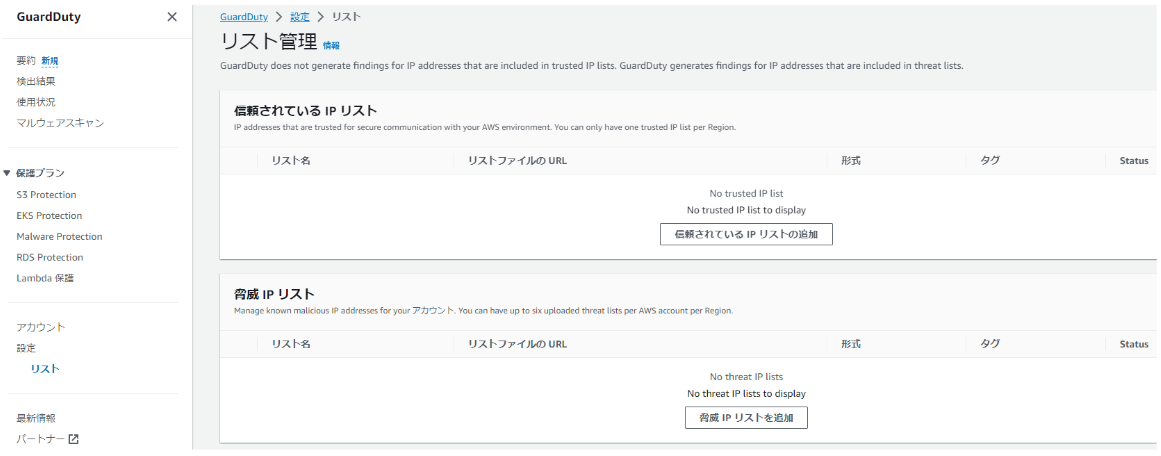Navigate to 検出結果 page
The image size is (1161, 456).
(x=36, y=81)
